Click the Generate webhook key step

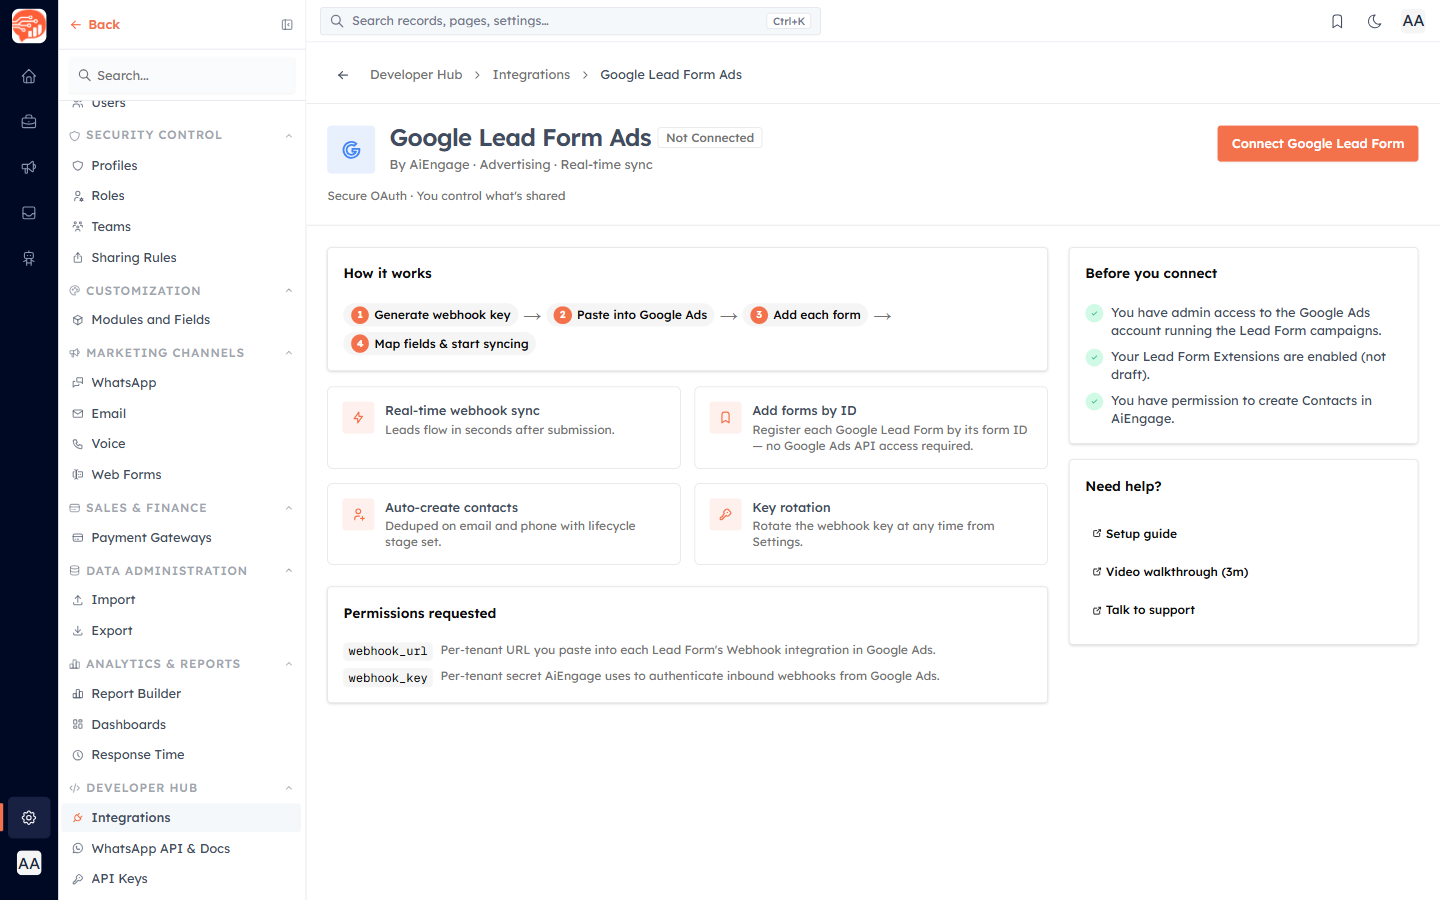click(431, 315)
